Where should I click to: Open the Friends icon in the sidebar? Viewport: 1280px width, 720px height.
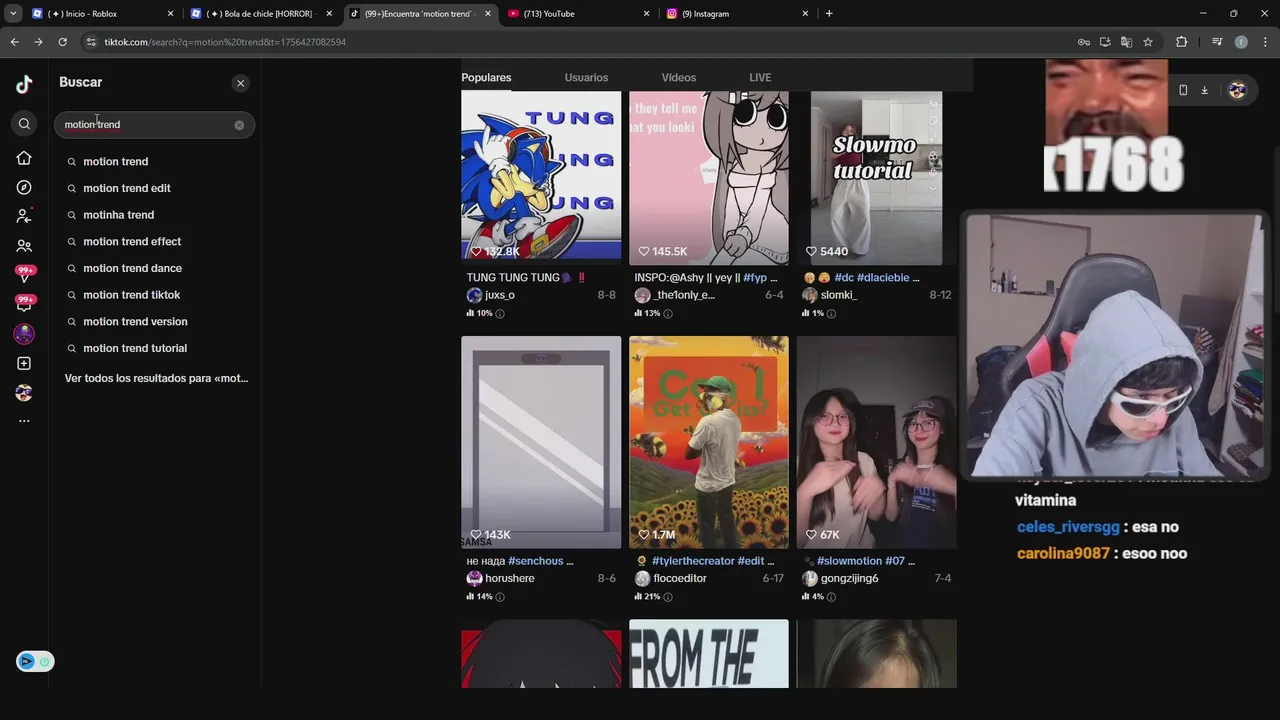(x=24, y=246)
